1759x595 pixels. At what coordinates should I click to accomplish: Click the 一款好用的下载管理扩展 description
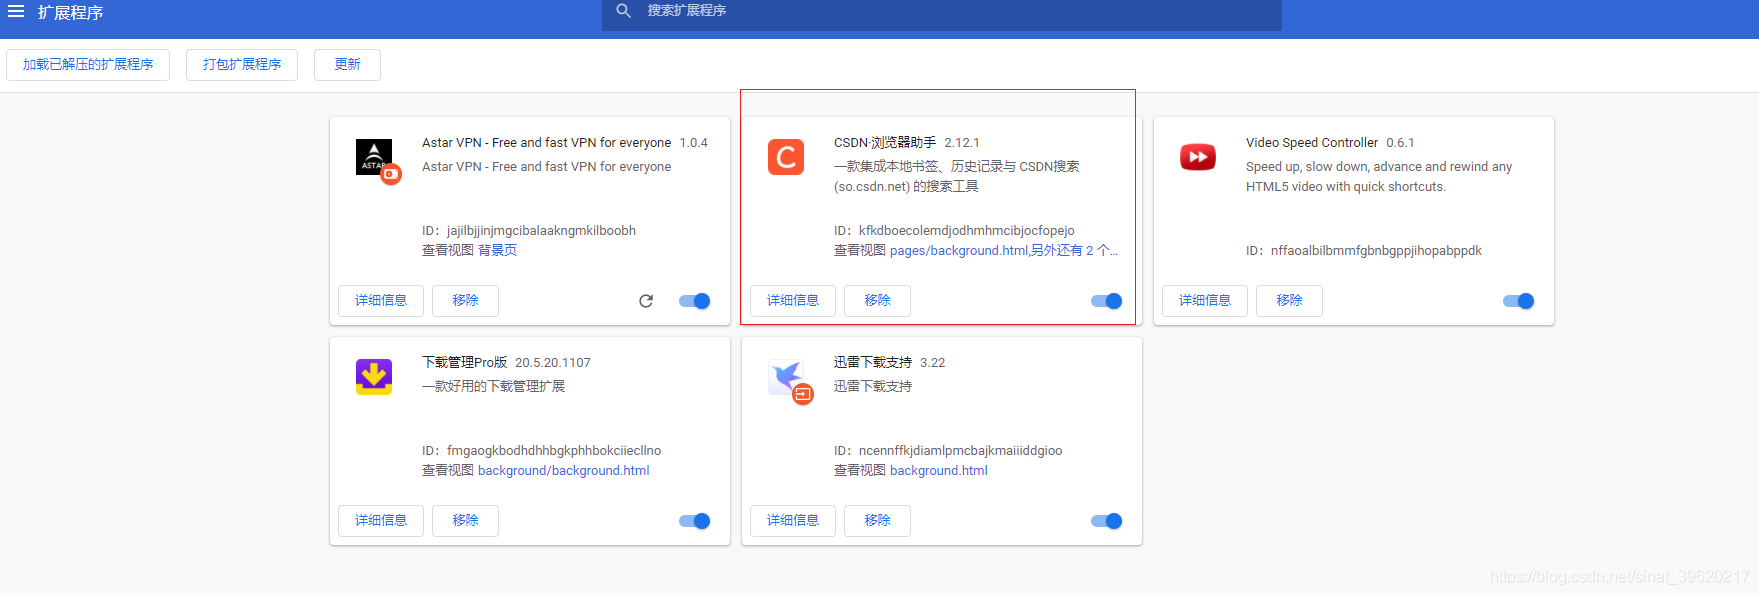[x=493, y=386]
